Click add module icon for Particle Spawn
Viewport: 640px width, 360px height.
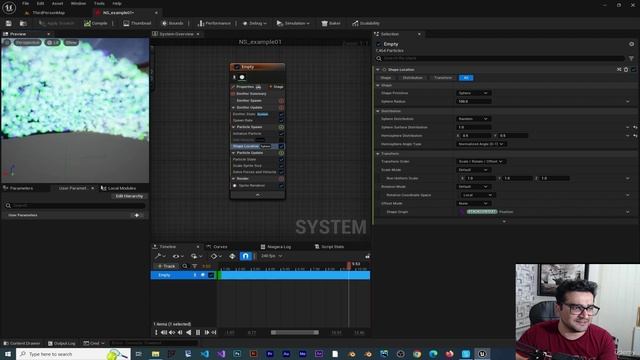click(281, 127)
